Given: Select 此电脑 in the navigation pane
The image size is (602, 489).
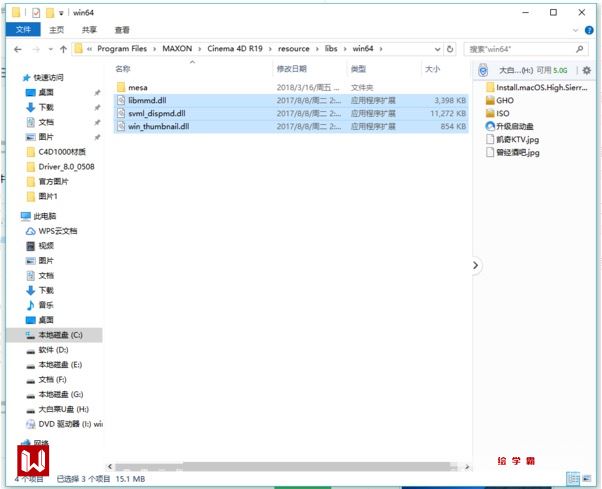Looking at the screenshot, I should coord(39,216).
